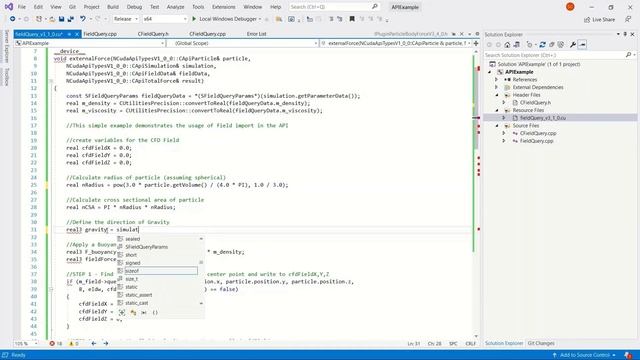Image resolution: width=640 pixels, height=360 pixels.
Task: Switch to the Error List tab
Action: [x=256, y=34]
